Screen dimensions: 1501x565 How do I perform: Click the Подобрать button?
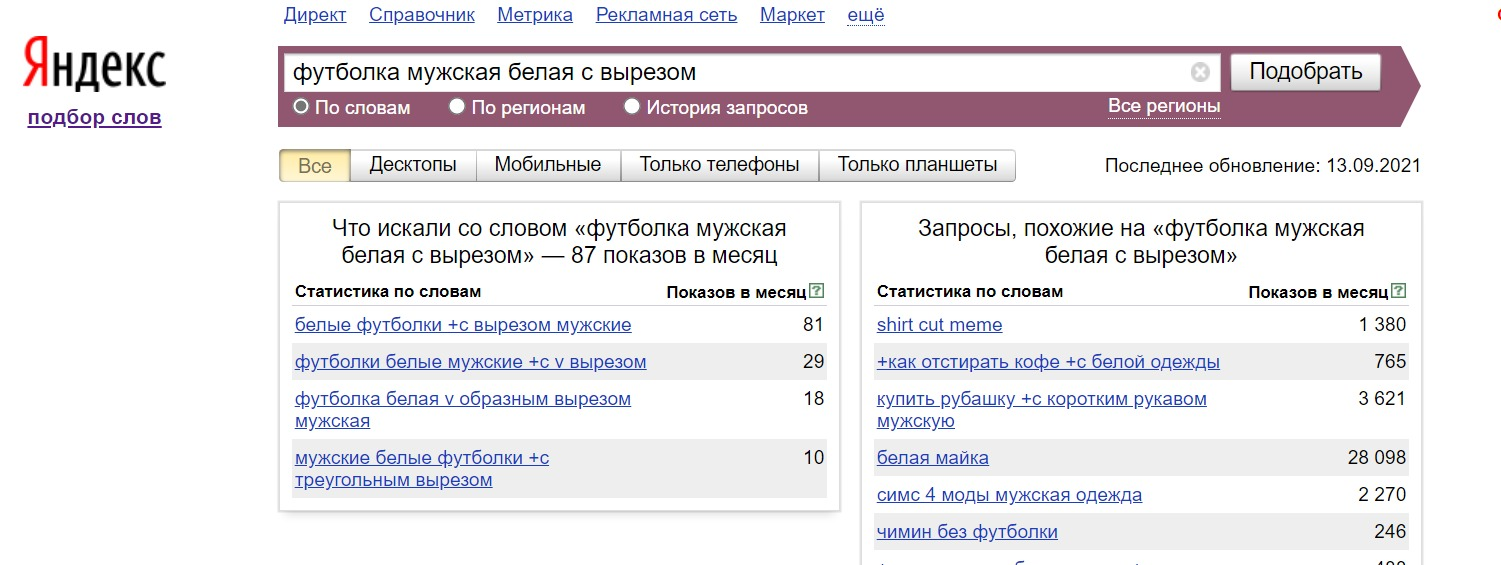pyautogui.click(x=1305, y=72)
